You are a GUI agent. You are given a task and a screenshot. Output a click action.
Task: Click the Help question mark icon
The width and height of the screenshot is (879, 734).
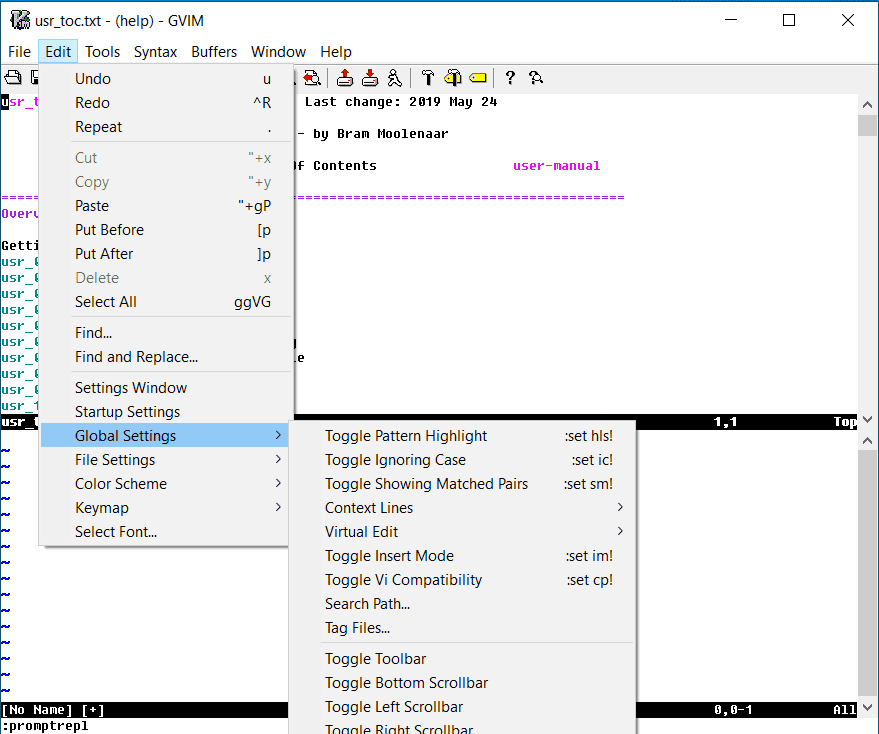click(510, 77)
